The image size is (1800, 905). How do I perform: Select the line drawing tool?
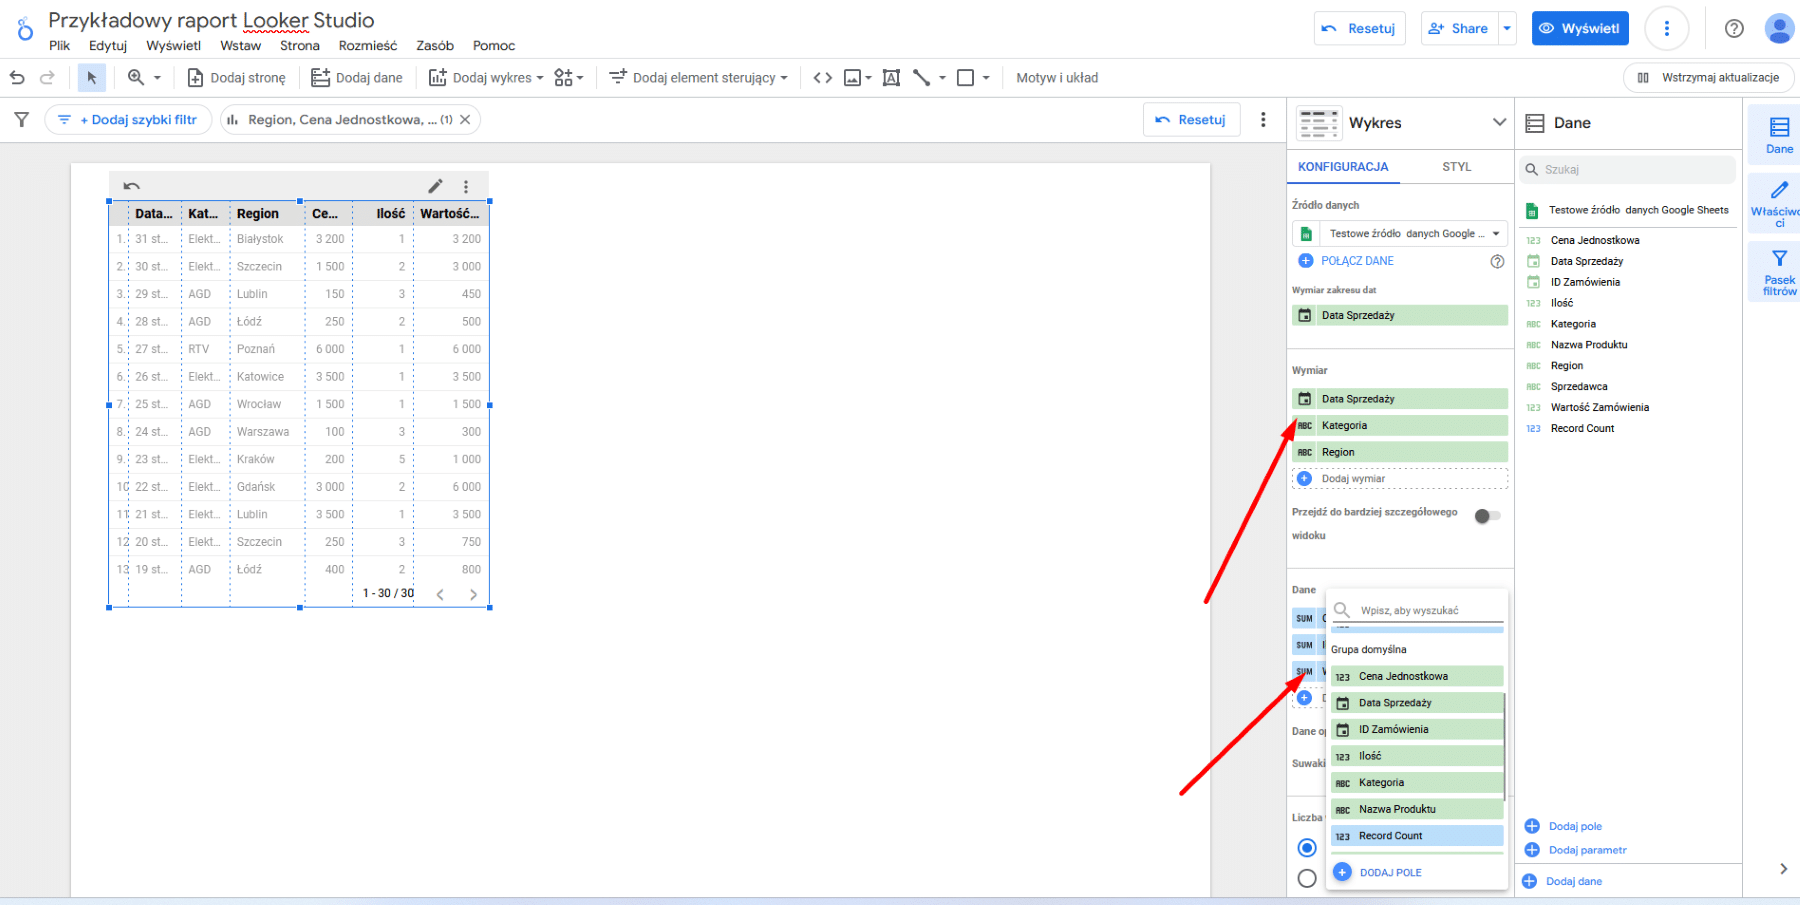point(922,77)
